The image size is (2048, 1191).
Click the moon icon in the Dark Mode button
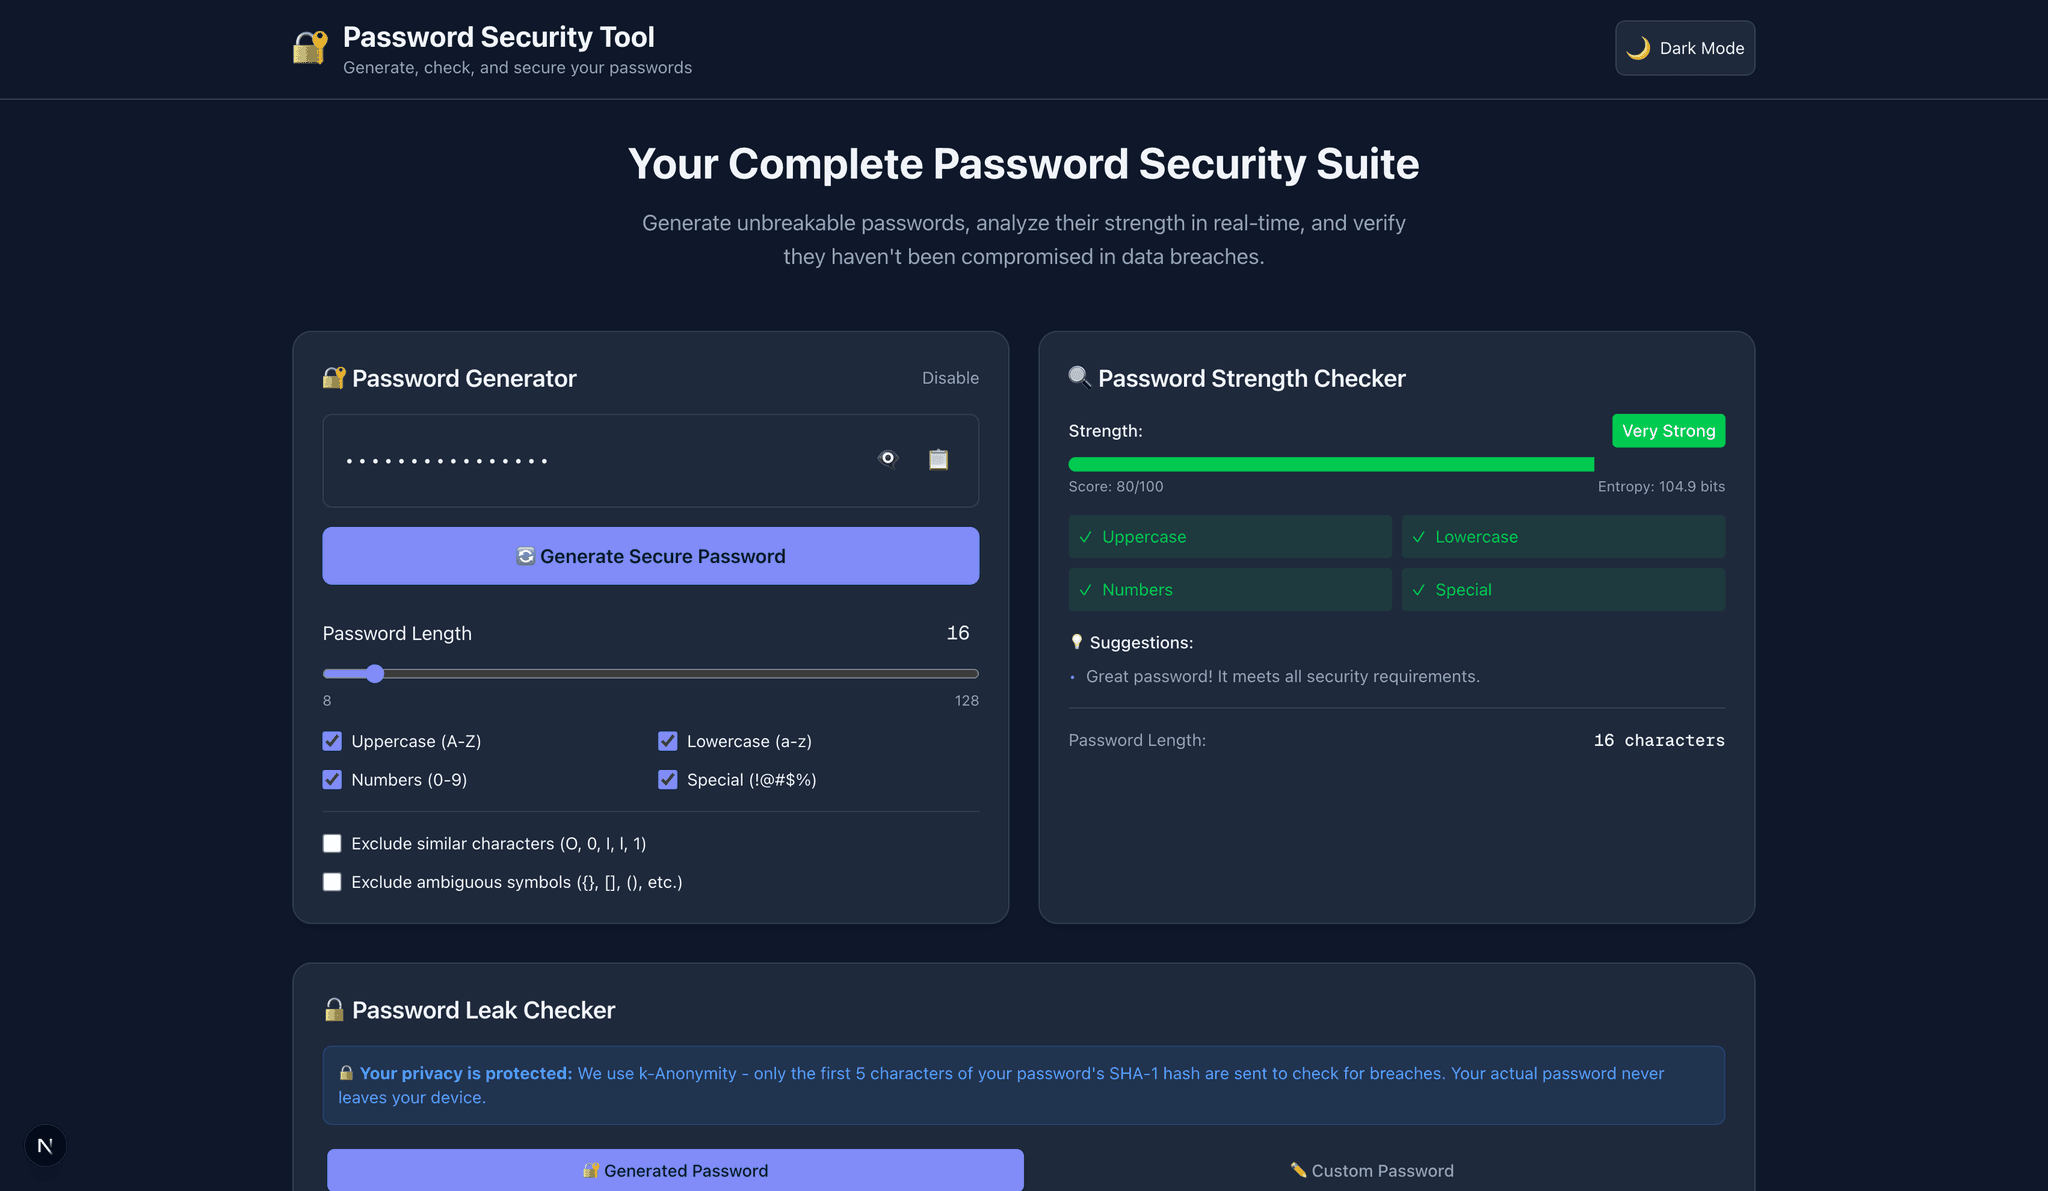(x=1640, y=47)
